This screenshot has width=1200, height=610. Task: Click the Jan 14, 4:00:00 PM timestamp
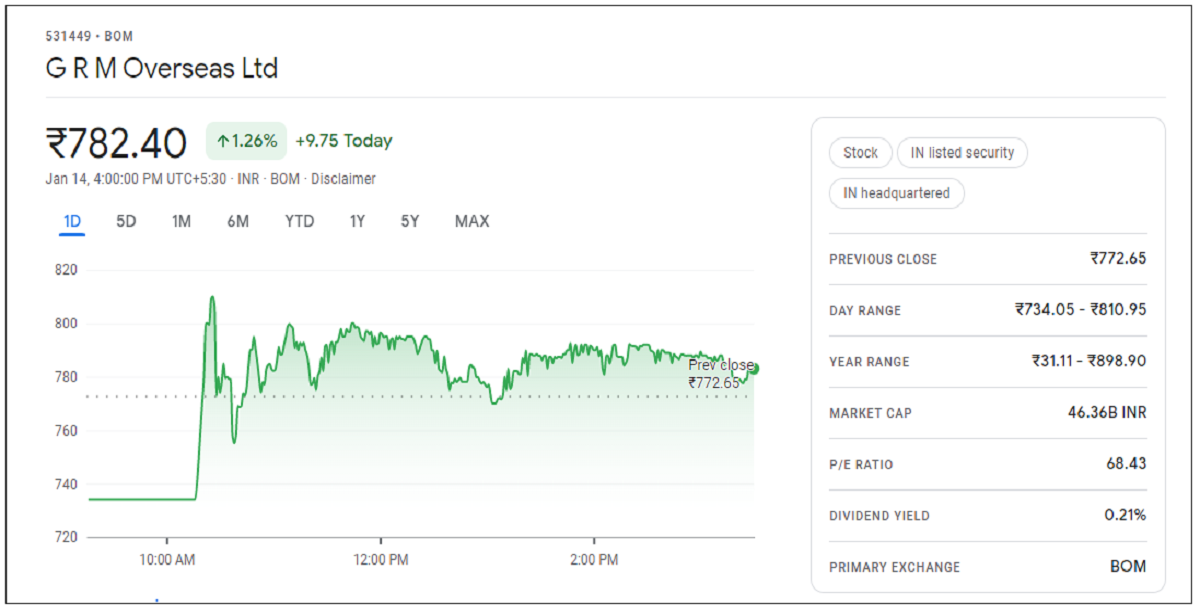(137, 179)
